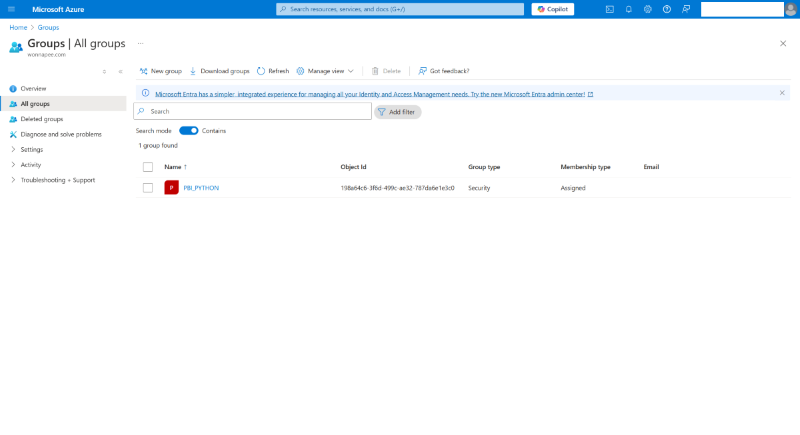Select the PBI_PYTHON row checkbox
Viewport: 800px width, 435px height.
[148, 188]
